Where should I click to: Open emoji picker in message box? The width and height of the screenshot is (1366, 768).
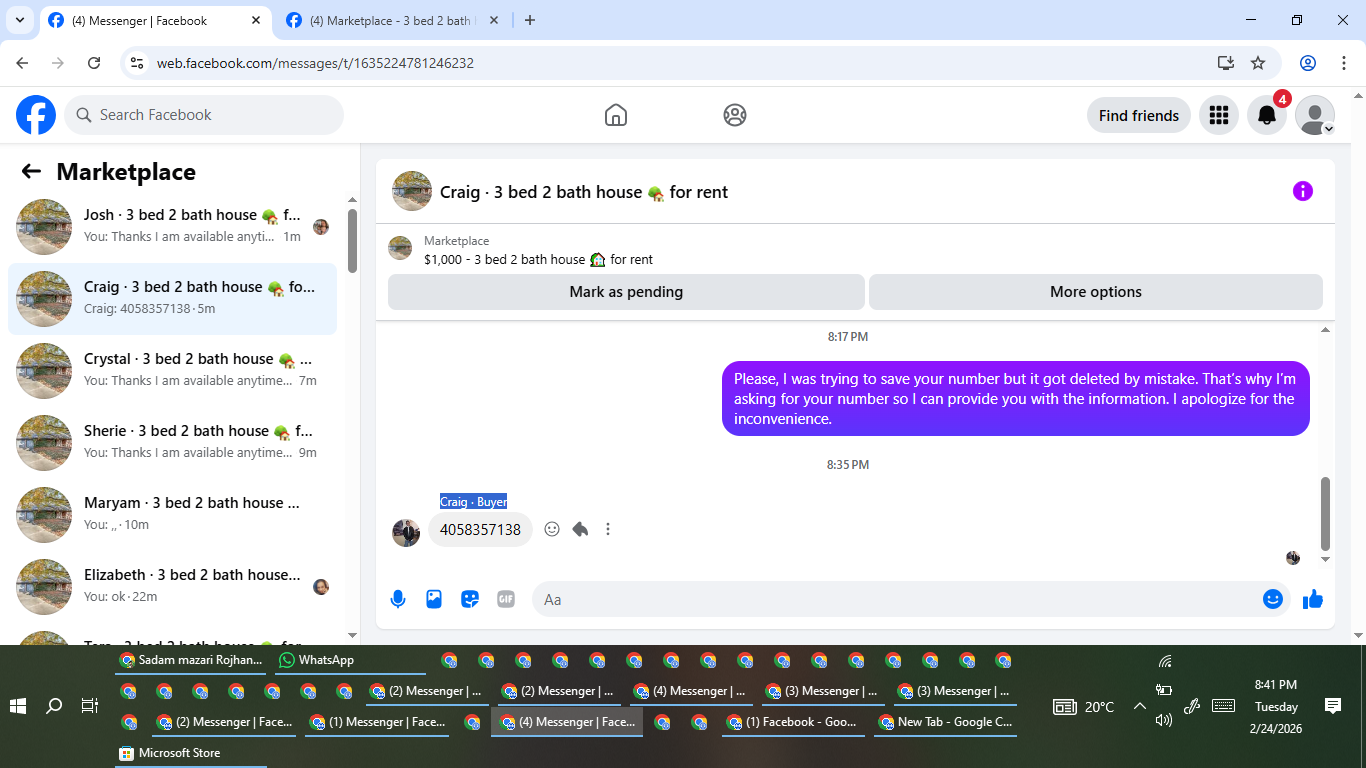[x=1273, y=599]
